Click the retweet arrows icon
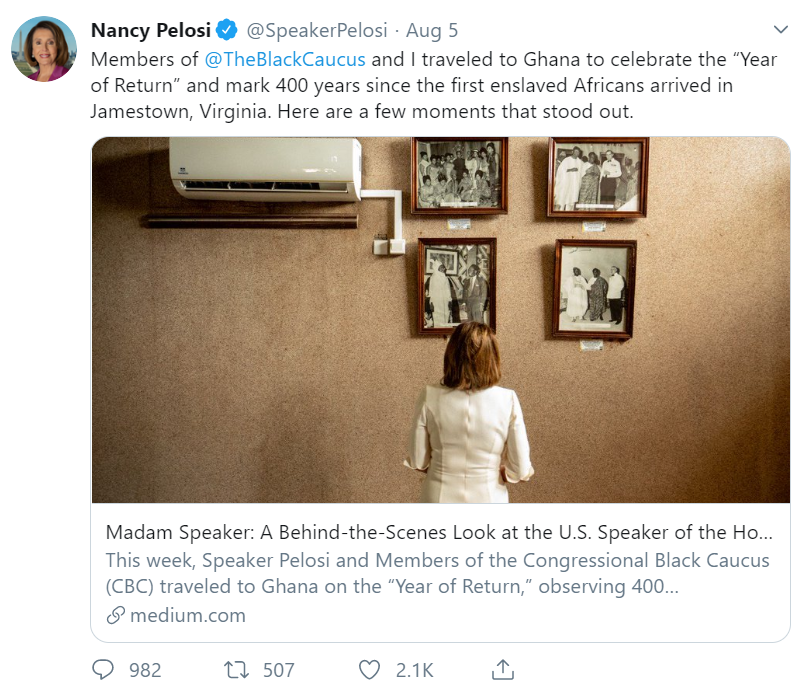This screenshot has height=694, width=801. (x=238, y=669)
